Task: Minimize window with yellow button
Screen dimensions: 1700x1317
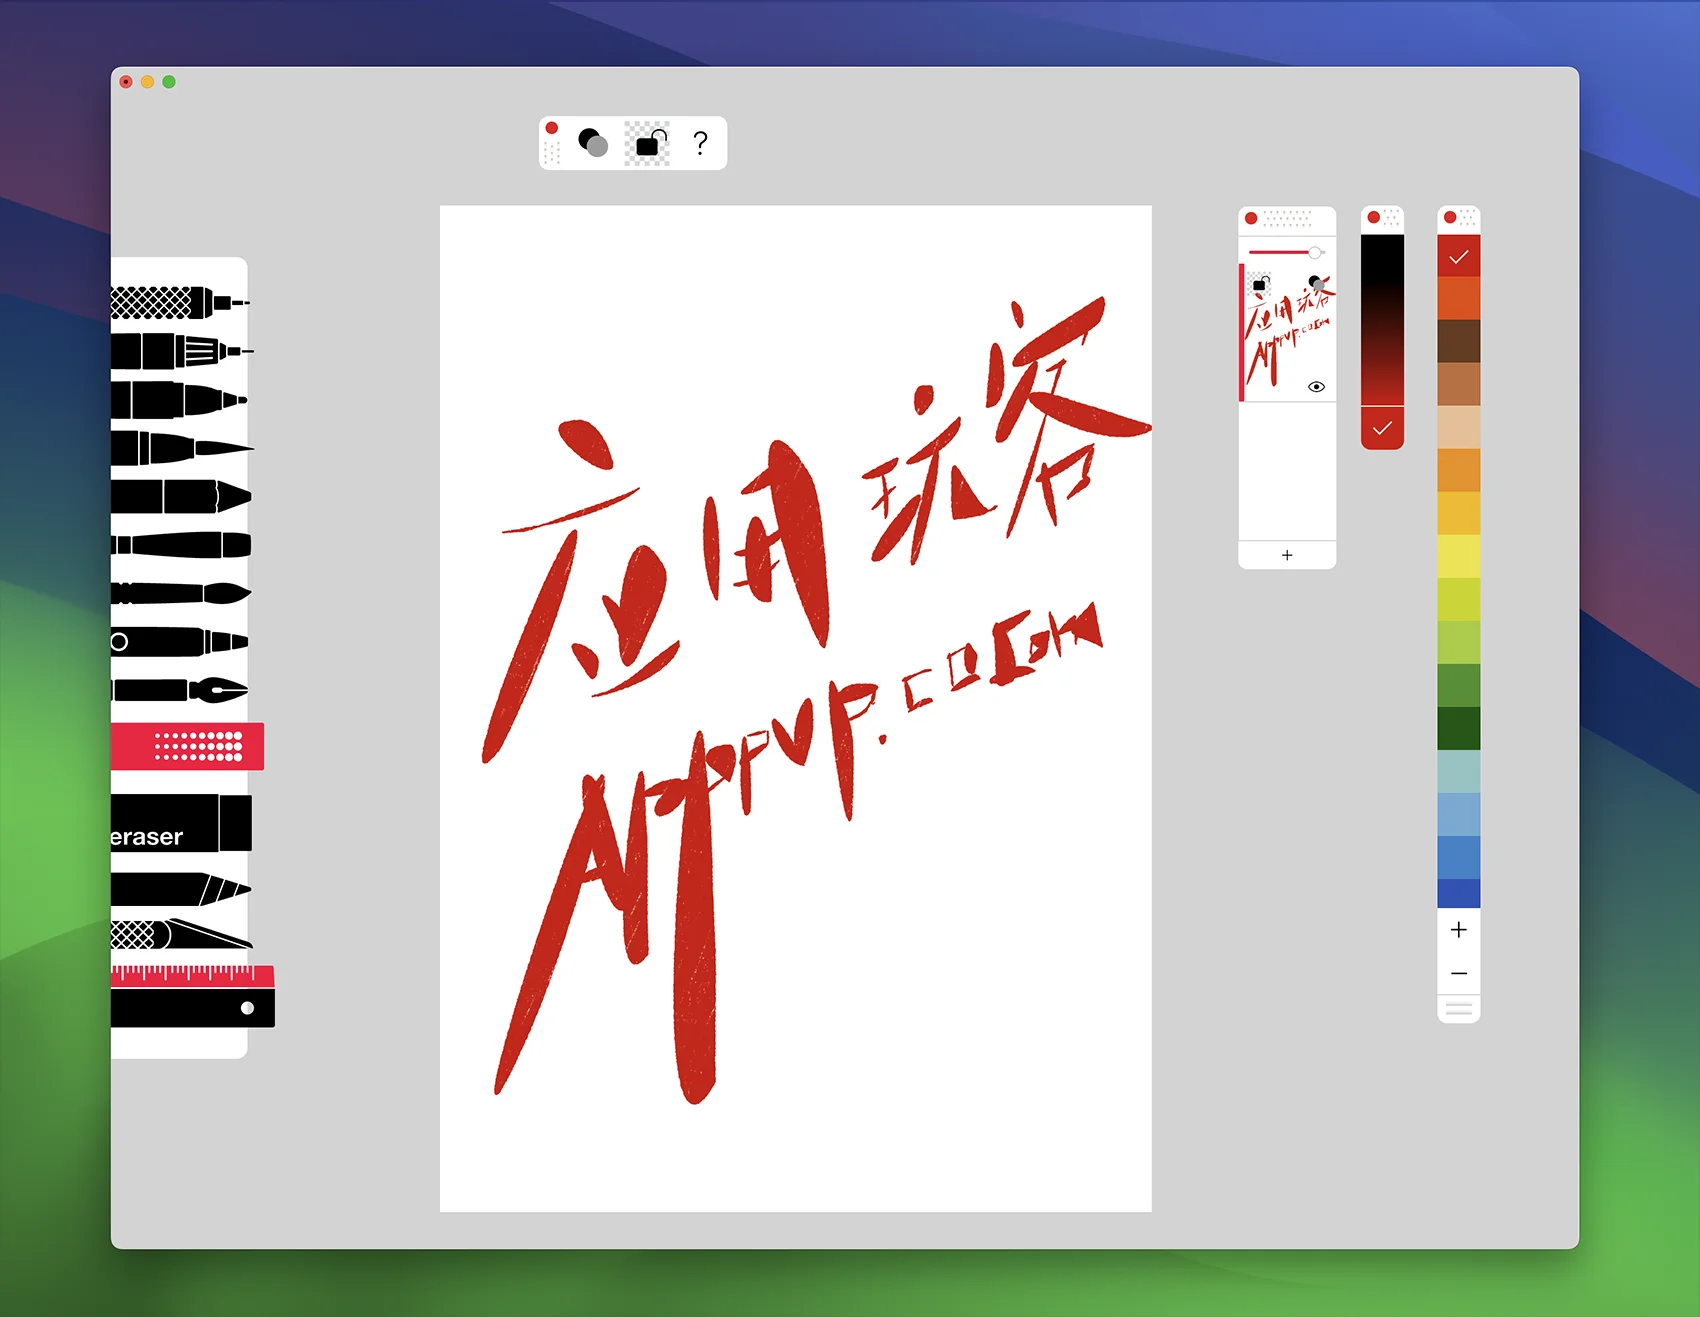Action: [147, 82]
